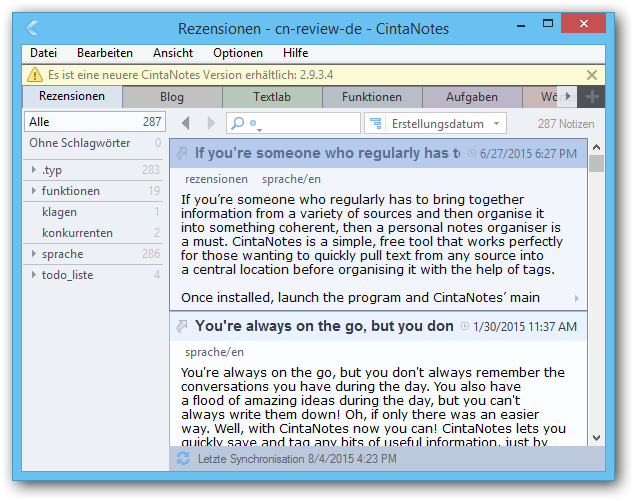Click the notes list scrollbar thumb
The image size is (635, 501).
coord(596,164)
